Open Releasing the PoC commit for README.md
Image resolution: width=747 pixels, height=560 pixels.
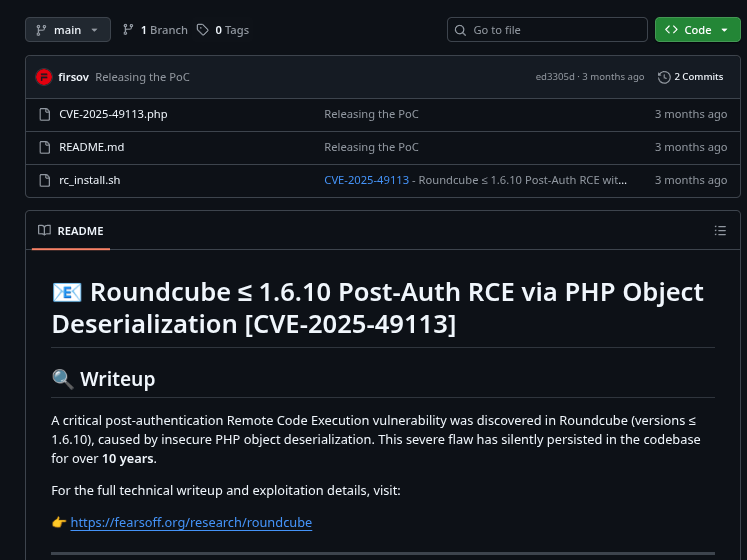click(371, 147)
